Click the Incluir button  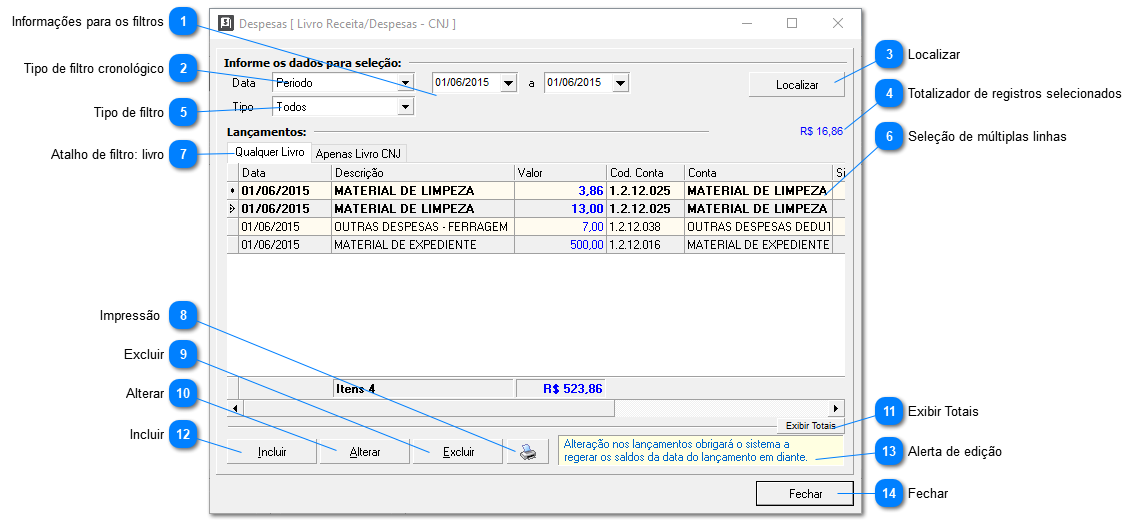(272, 452)
